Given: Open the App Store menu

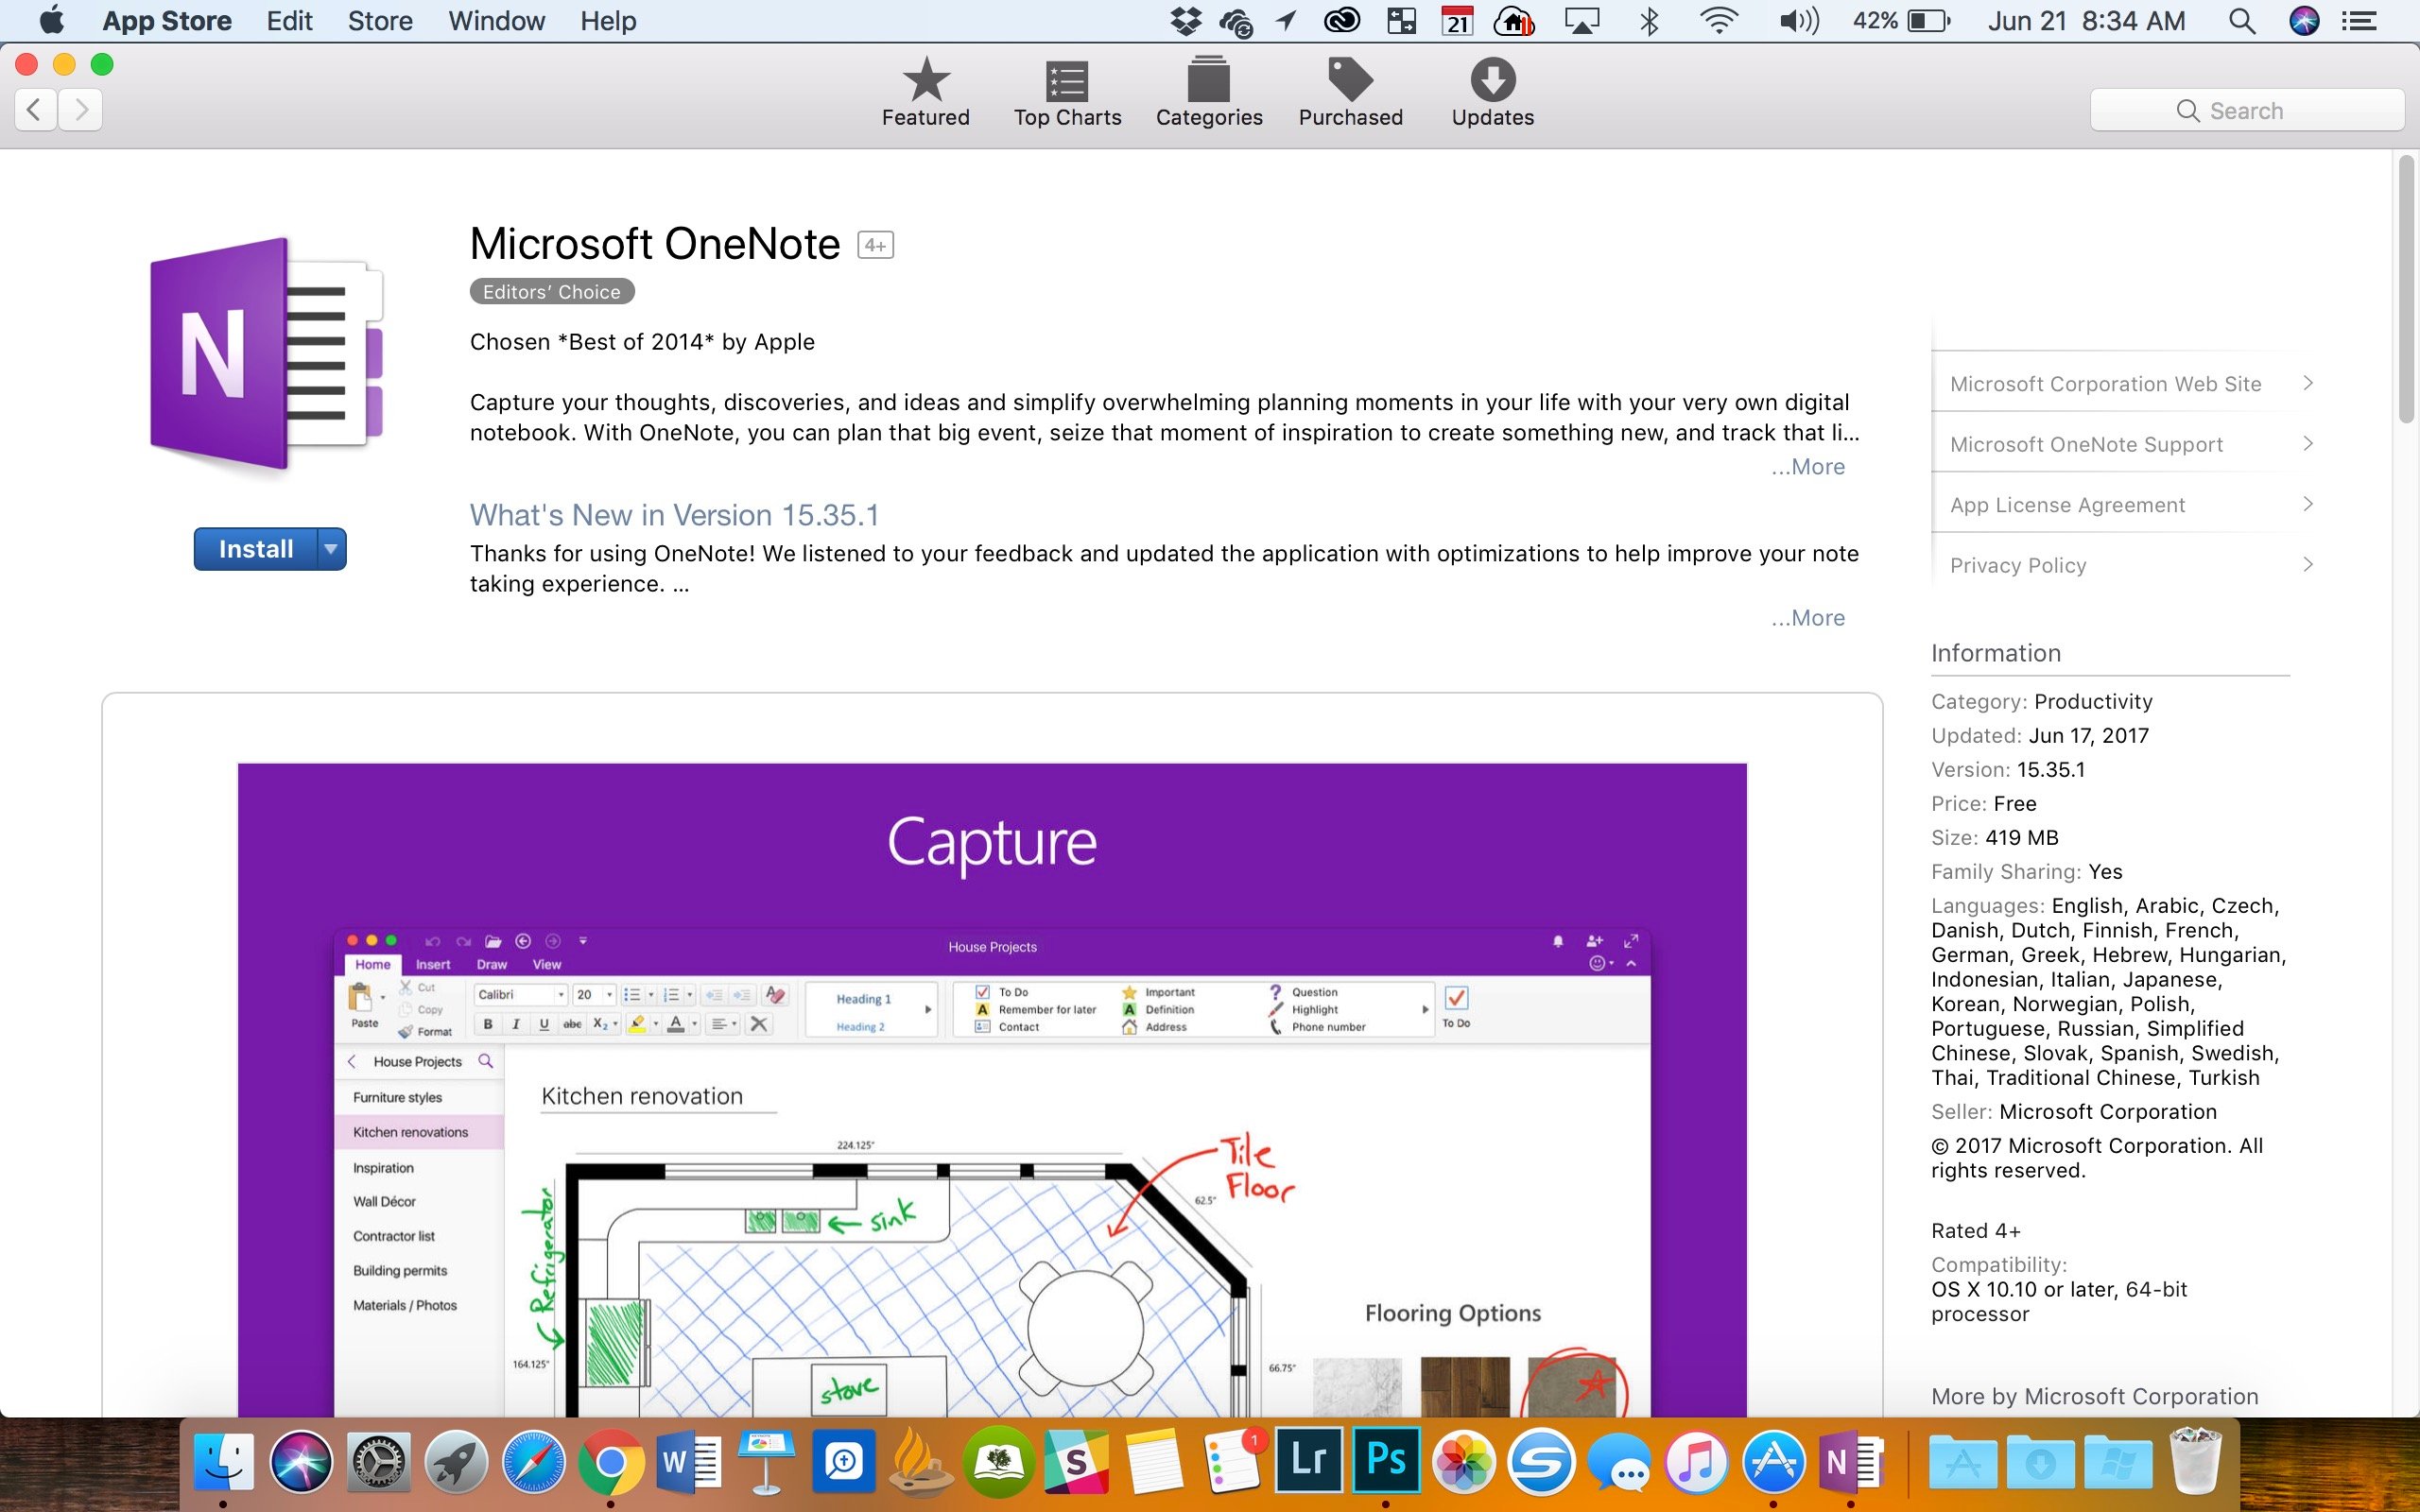Looking at the screenshot, I should point(167,20).
